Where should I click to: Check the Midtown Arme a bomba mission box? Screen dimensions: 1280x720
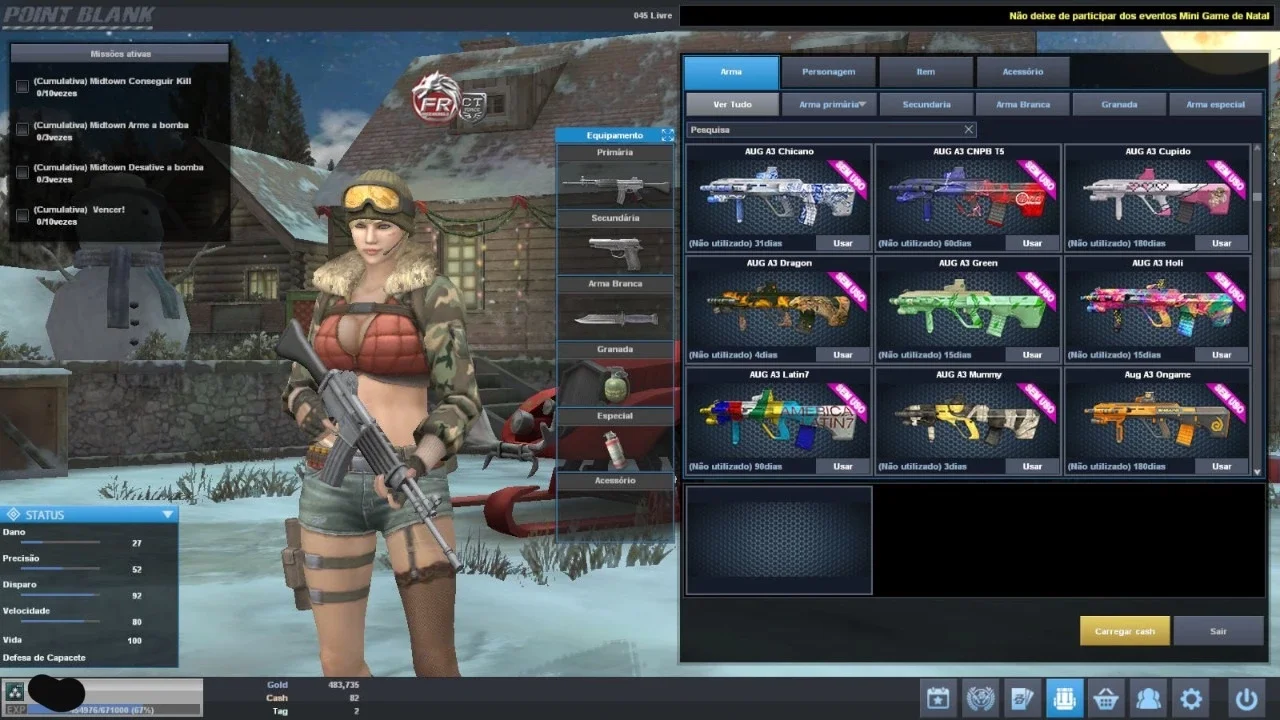22,130
